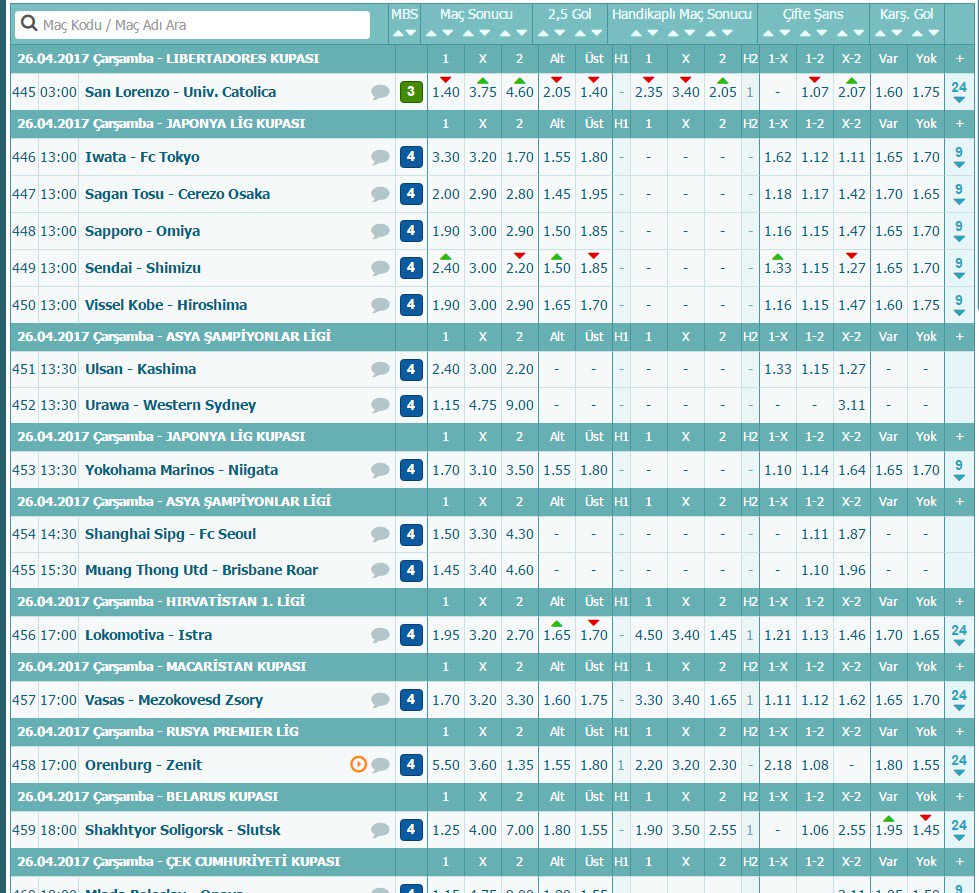Open comments for Iwata - Fc Tokyo
Image resolution: width=979 pixels, height=893 pixels.
[380, 157]
